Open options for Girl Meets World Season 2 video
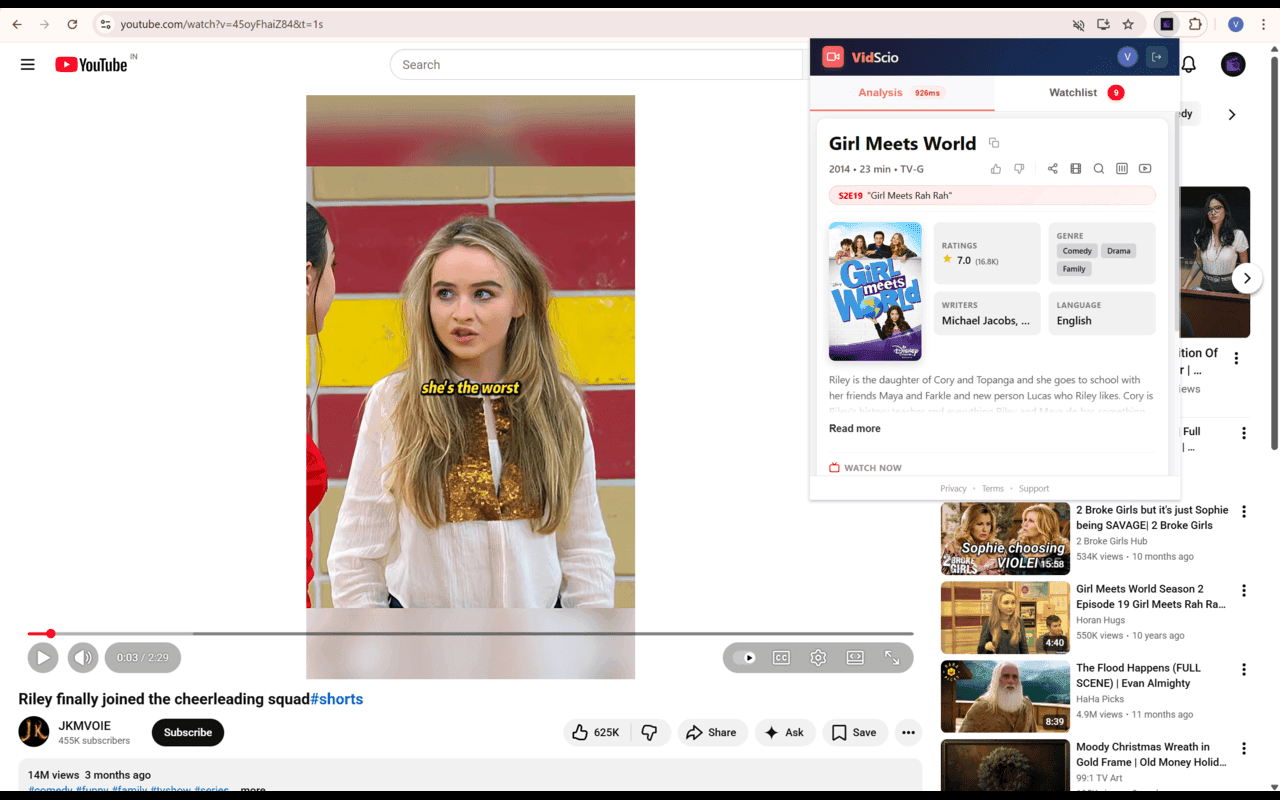The height and width of the screenshot is (800, 1280). pos(1244,591)
